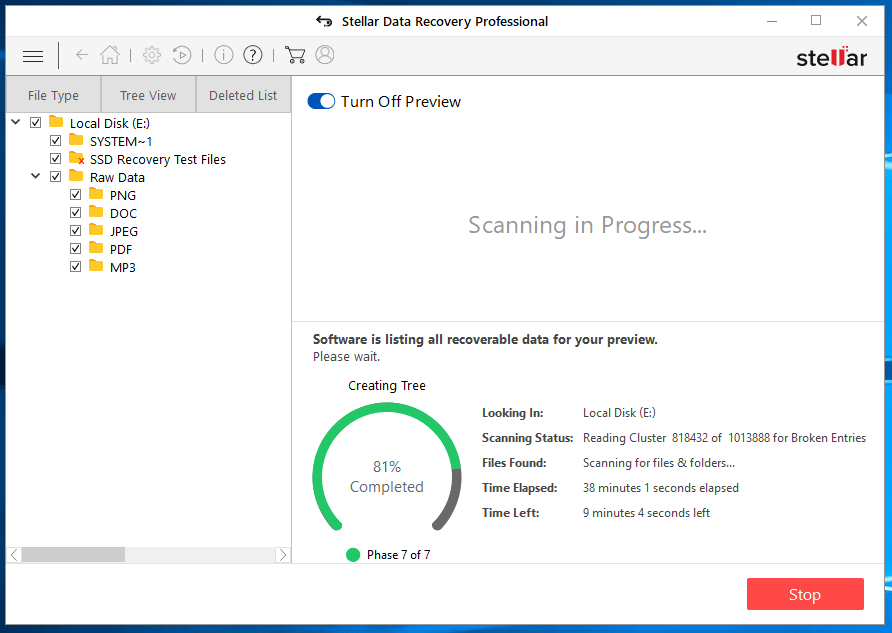
Task: Uncheck SSD Recovery Test Files checkbox
Action: pos(55,159)
